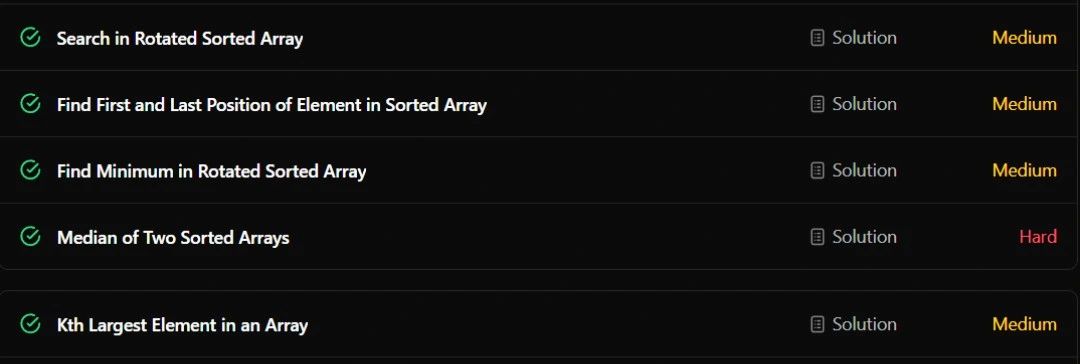
Task: Open Find First and Last Position of Element problem
Action: coord(271,105)
